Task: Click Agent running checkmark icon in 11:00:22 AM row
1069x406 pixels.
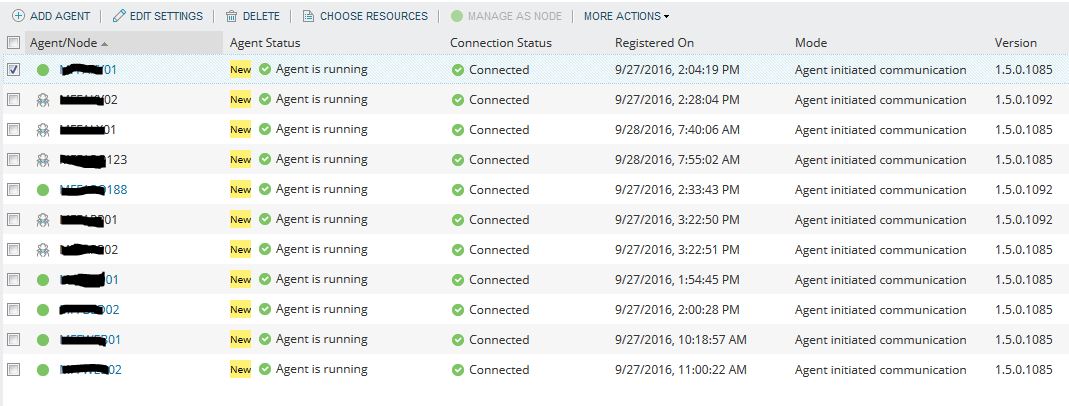Action: 265,369
